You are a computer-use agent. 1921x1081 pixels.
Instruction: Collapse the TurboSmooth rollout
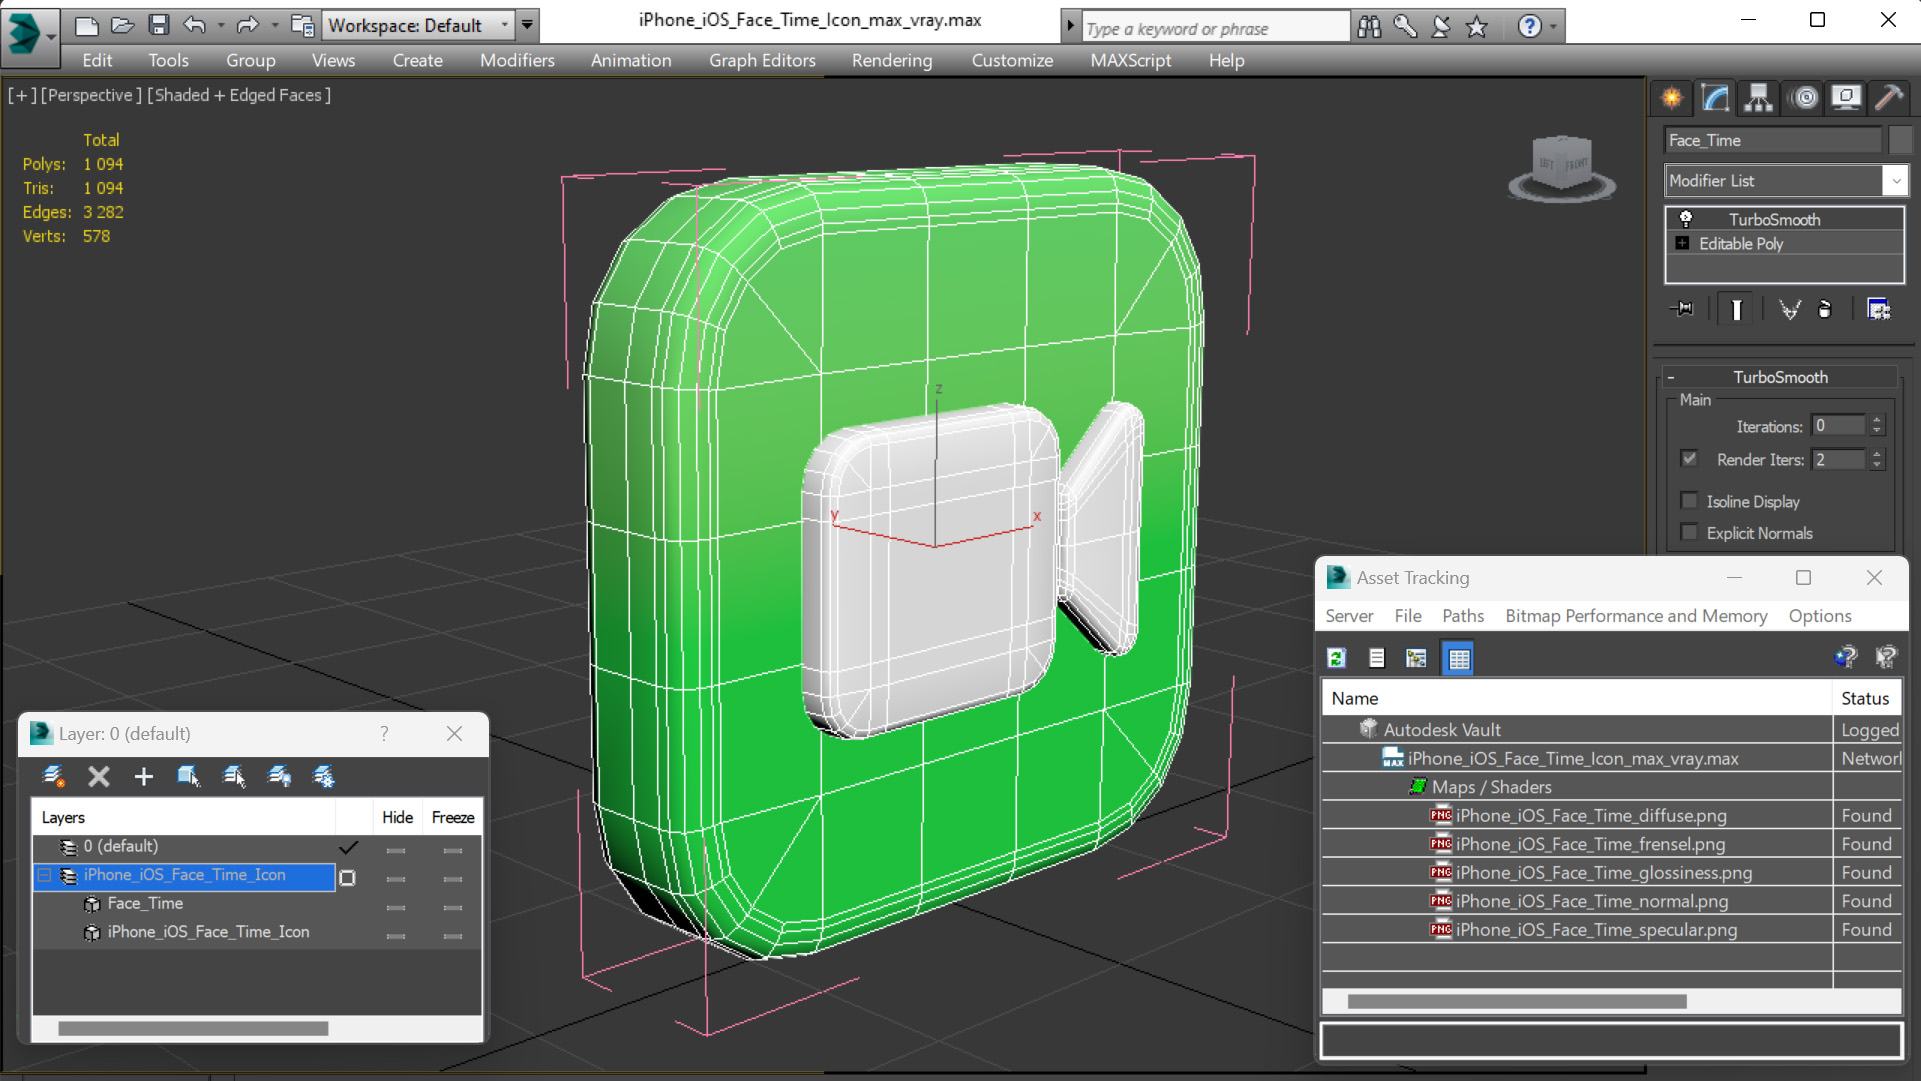click(1670, 377)
